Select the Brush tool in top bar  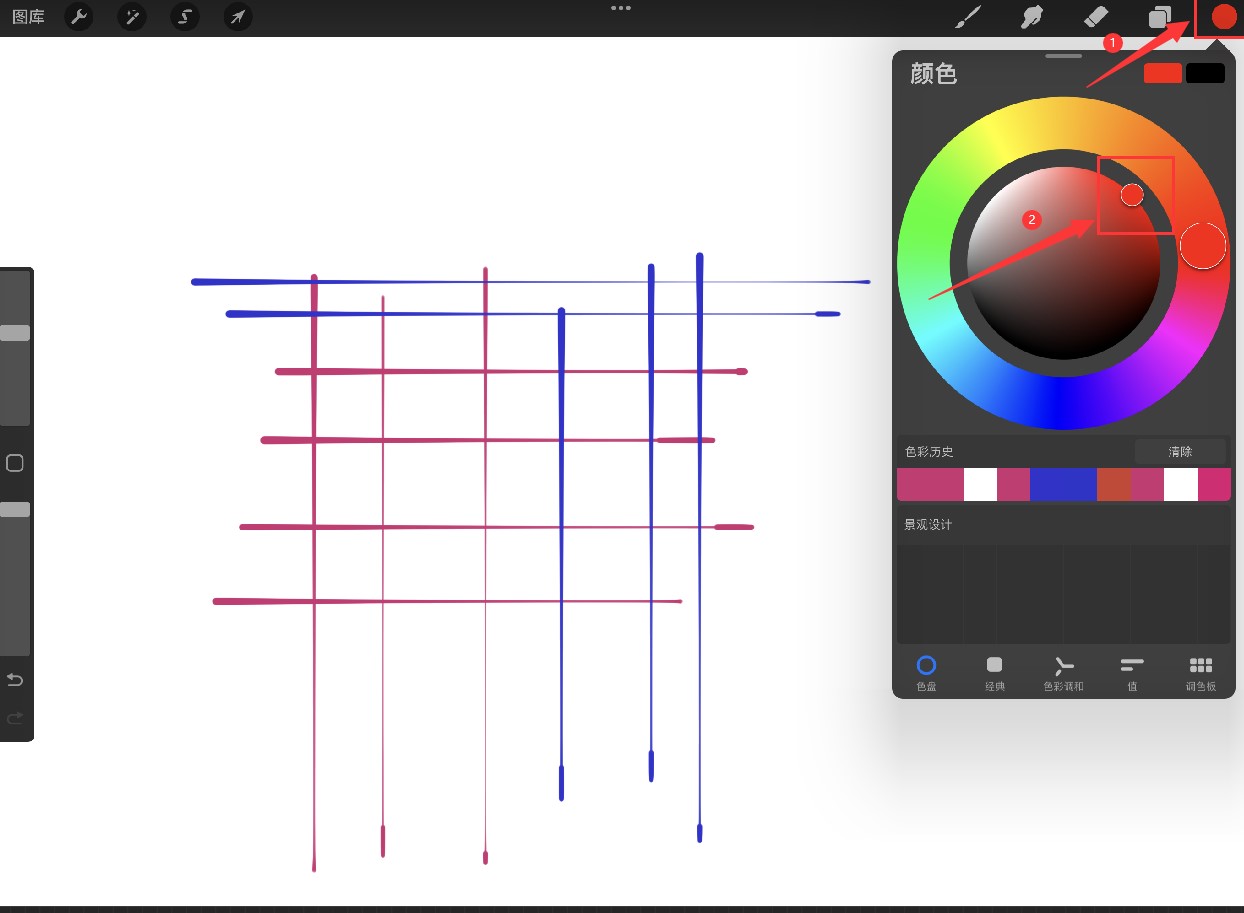click(x=966, y=17)
